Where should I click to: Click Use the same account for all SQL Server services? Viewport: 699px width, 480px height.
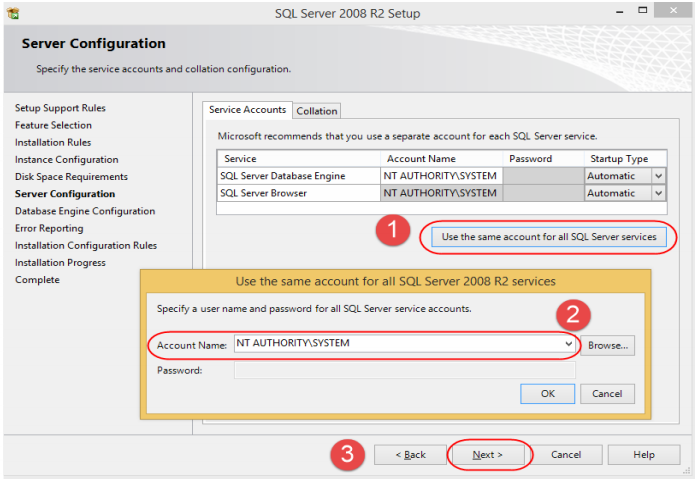click(x=549, y=237)
